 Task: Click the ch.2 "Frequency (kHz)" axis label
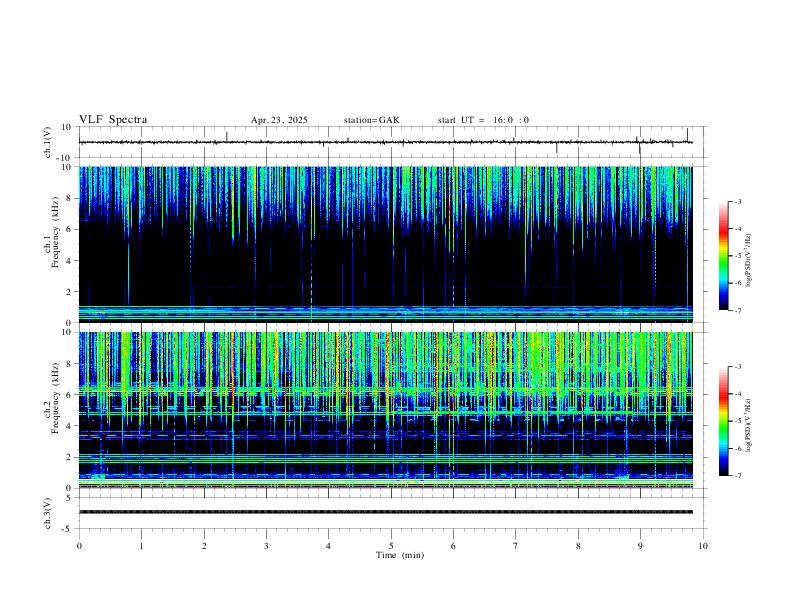point(56,397)
